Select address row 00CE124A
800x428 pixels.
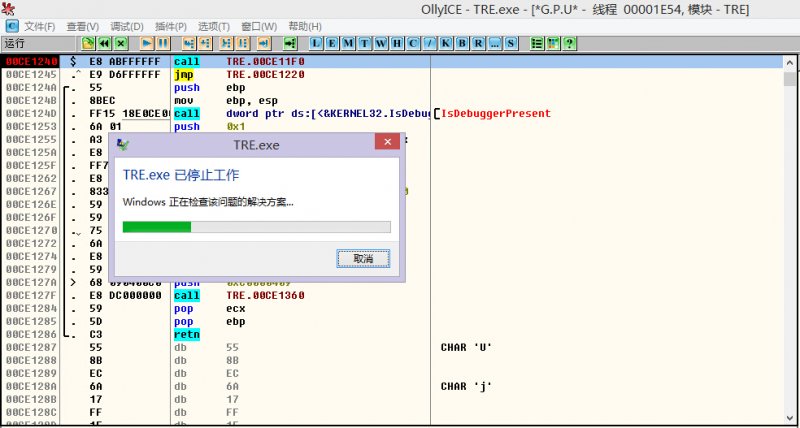pyautogui.click(x=32, y=88)
